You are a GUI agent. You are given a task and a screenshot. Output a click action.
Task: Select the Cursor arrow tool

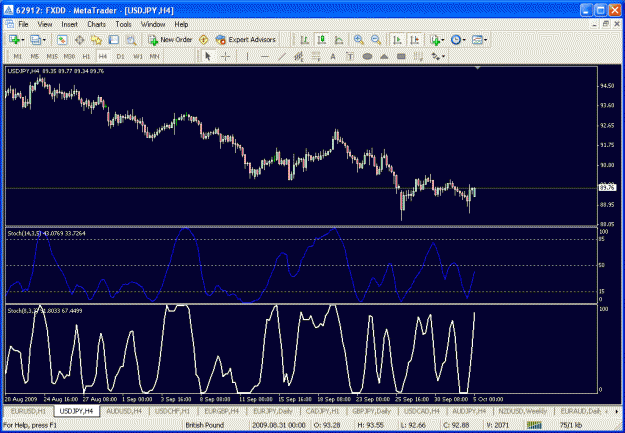(207, 57)
